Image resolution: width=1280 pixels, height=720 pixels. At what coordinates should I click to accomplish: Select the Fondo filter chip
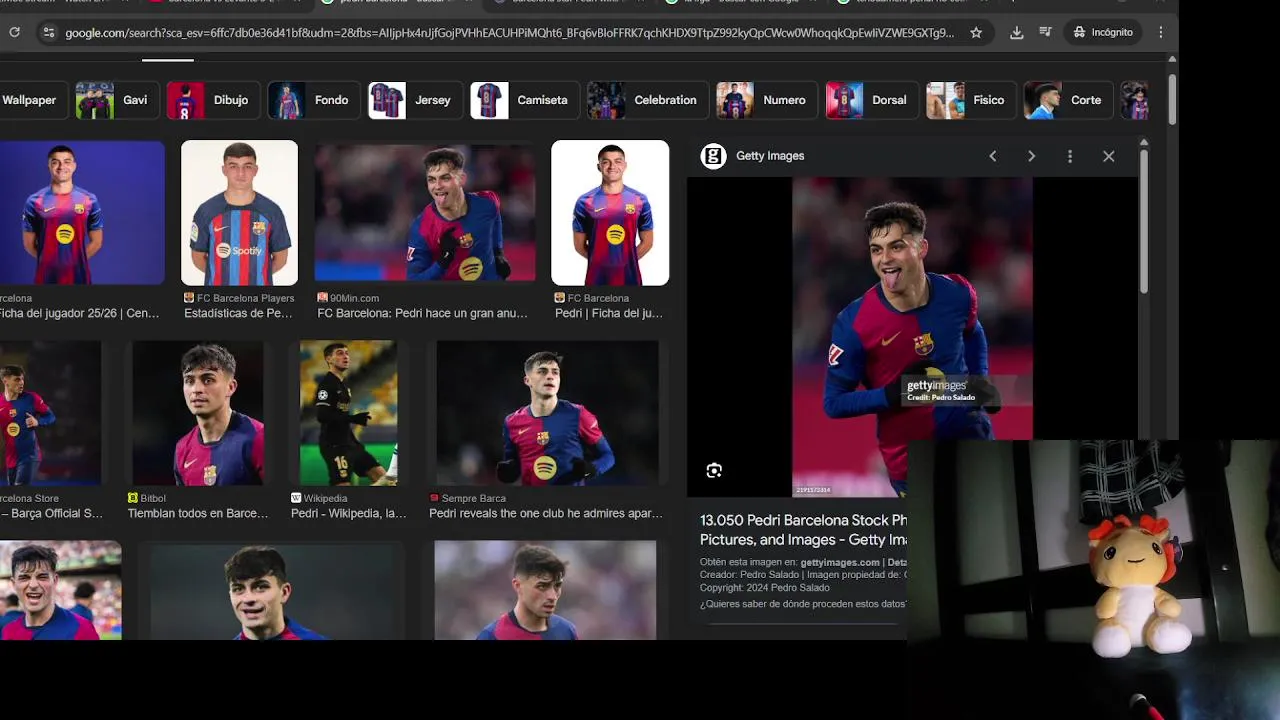312,100
